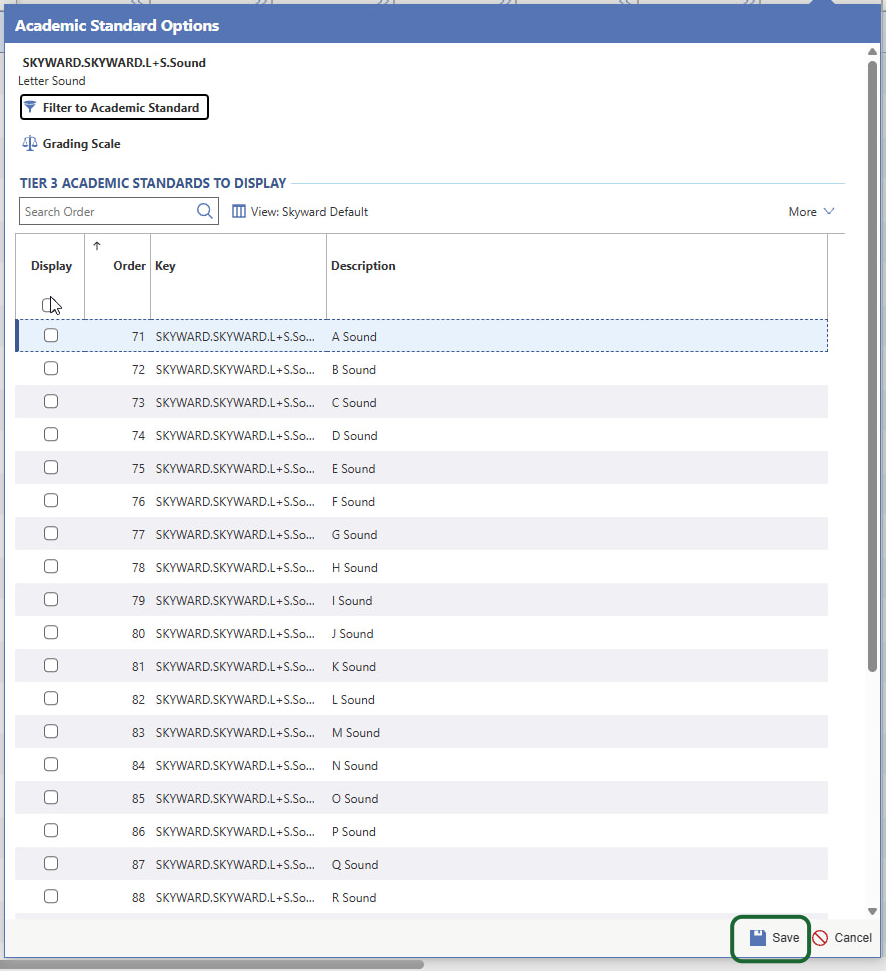Click the Display column header label
This screenshot has width=886, height=971.
(51, 266)
